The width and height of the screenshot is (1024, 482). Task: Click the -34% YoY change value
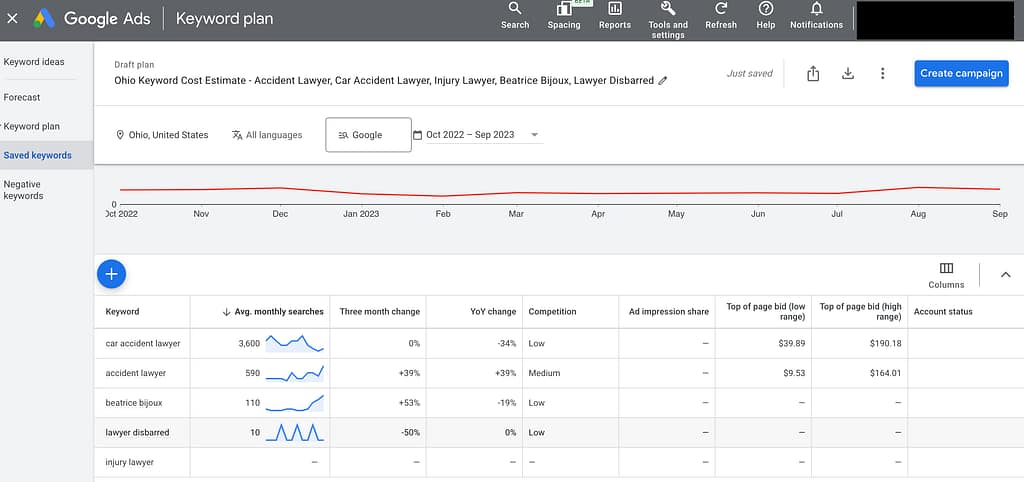pos(506,344)
